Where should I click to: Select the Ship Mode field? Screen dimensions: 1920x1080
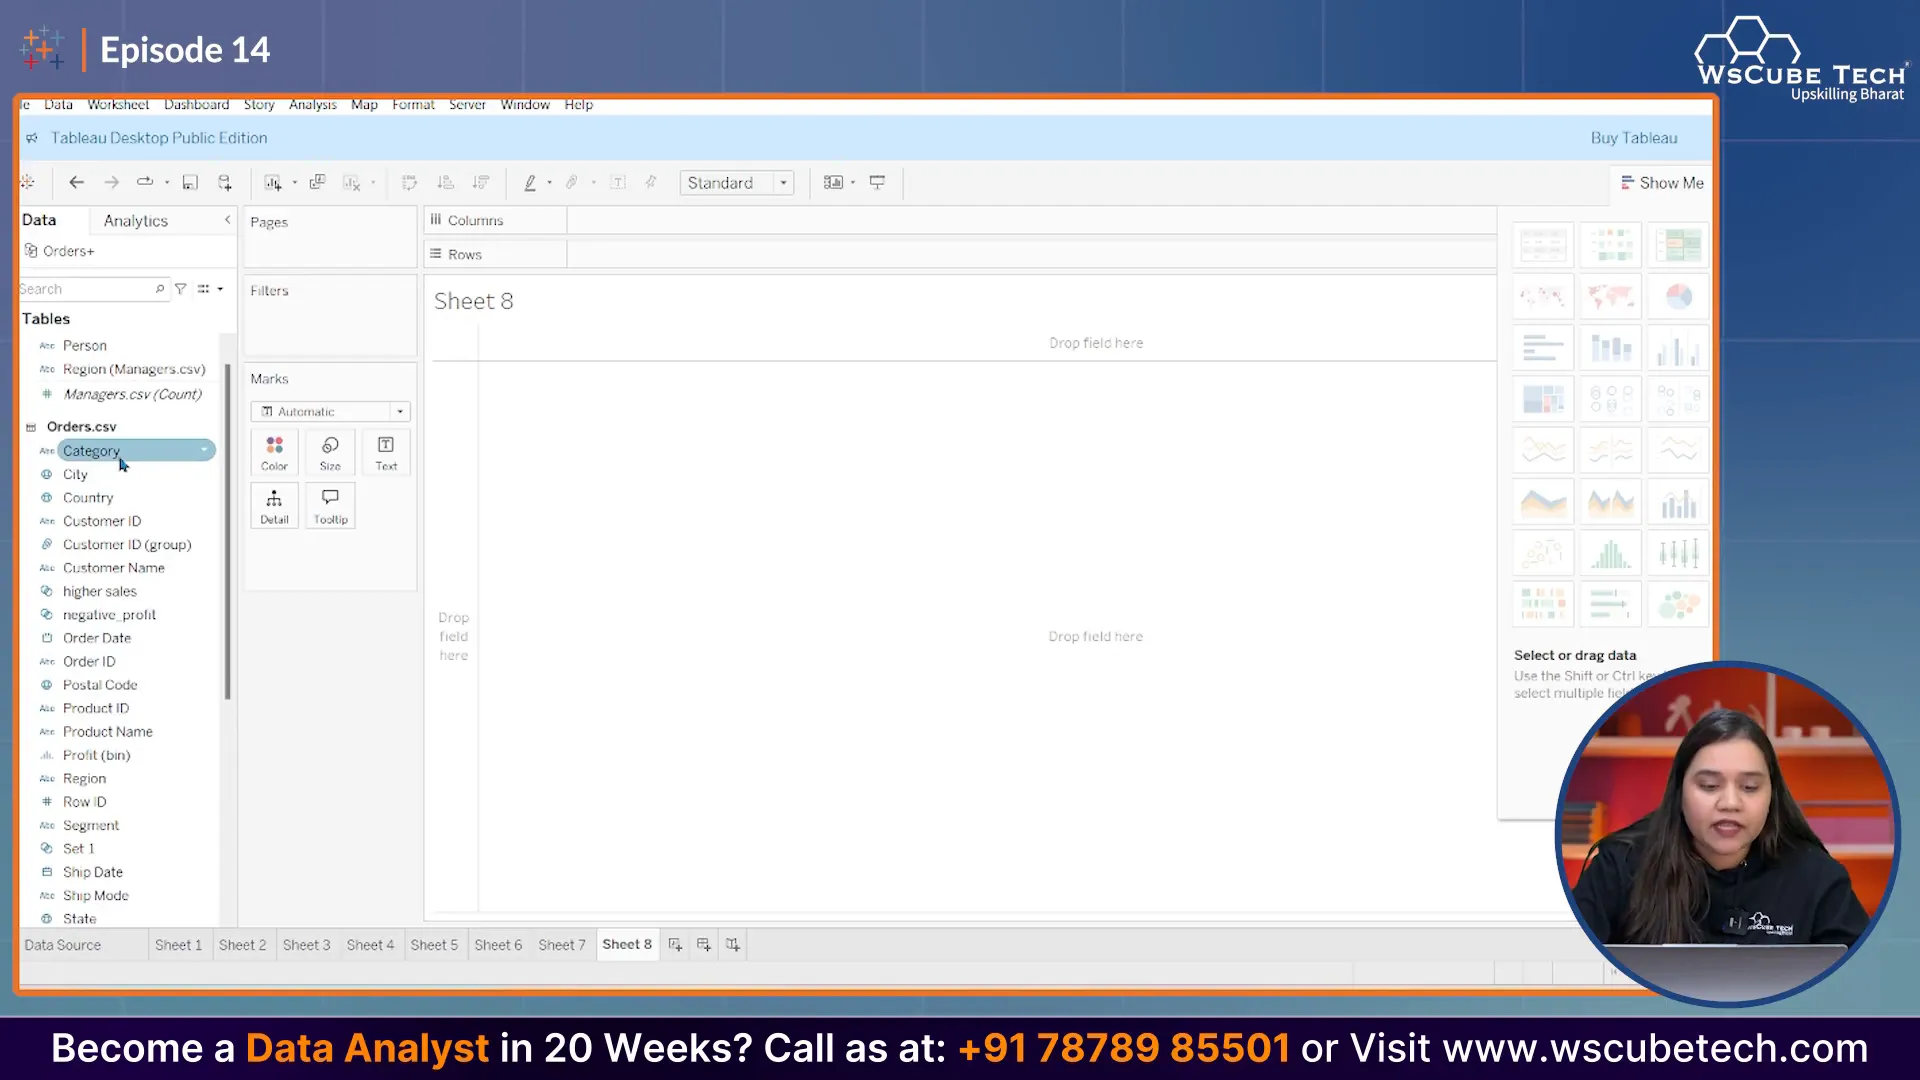pyautogui.click(x=96, y=896)
